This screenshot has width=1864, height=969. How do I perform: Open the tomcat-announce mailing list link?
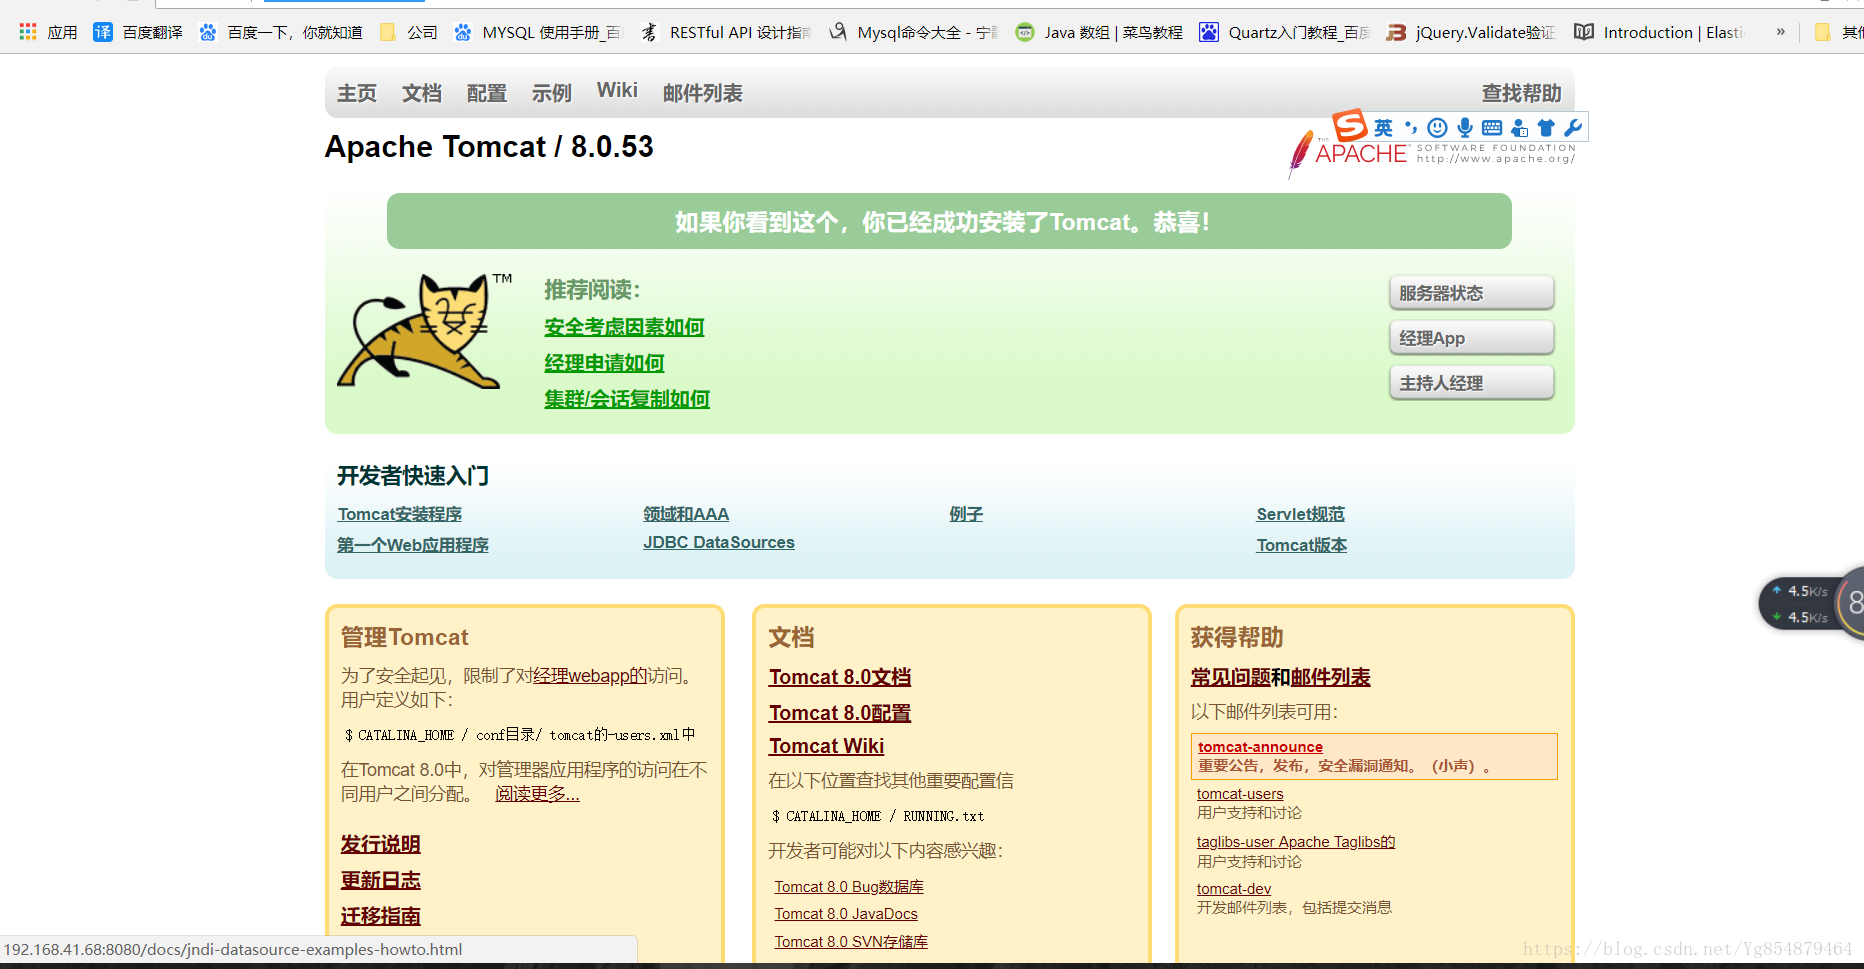click(x=1260, y=747)
